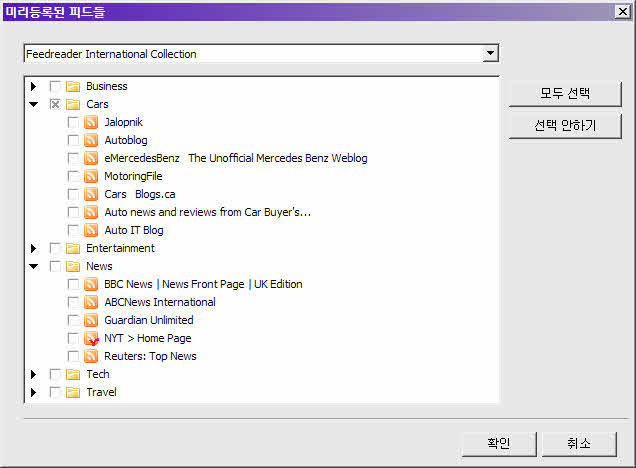Select the Auto IT Blog label
Image resolution: width=636 pixels, height=468 pixels.
tap(134, 230)
